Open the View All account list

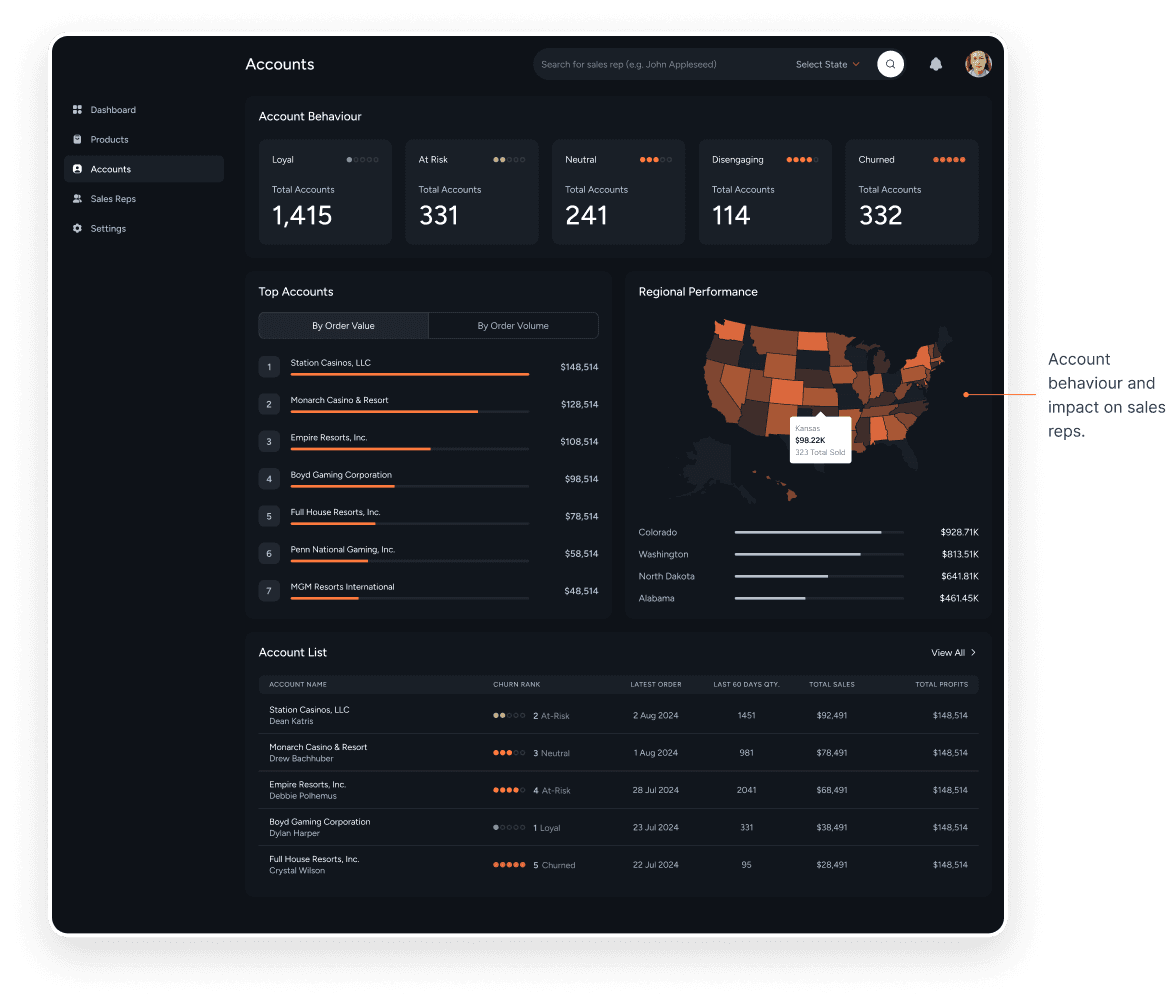[x=953, y=652]
